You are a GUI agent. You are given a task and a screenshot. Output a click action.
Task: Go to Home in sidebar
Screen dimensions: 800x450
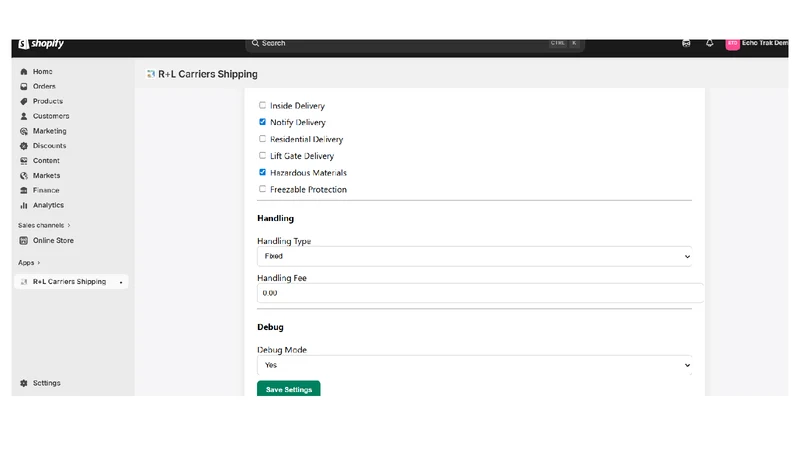[42, 72]
